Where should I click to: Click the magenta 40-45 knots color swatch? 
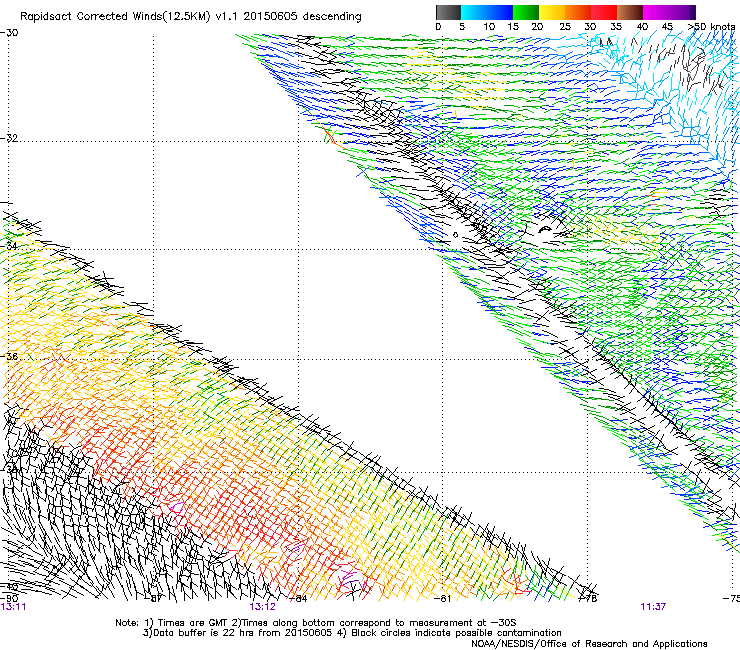656,12
